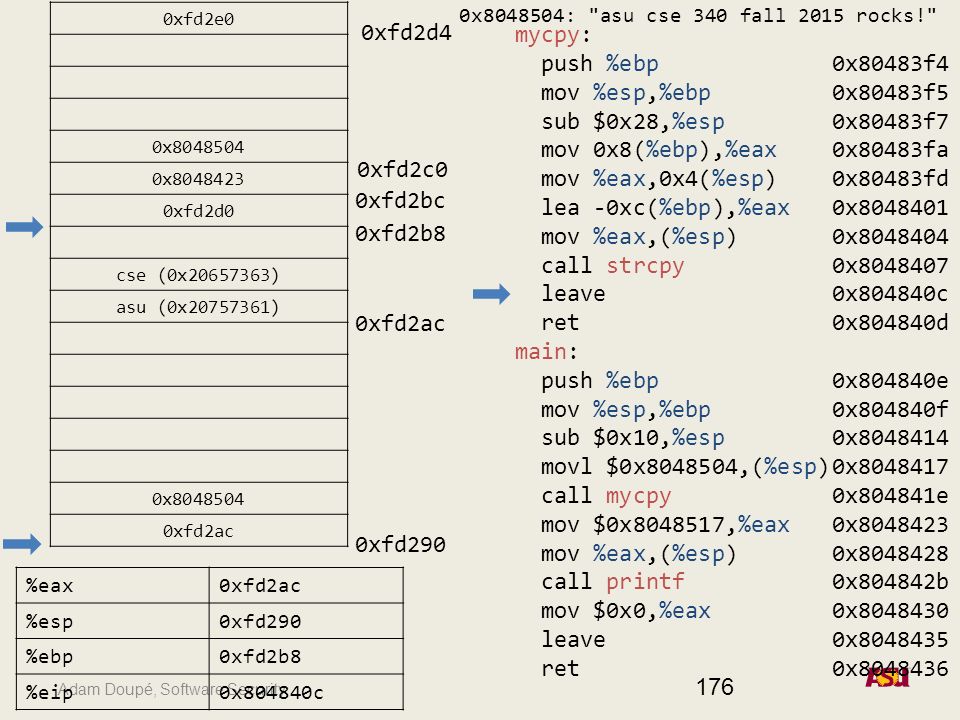Click the stack cell containing 0xfd2e0
Image resolution: width=960 pixels, height=720 pixels.
[x=199, y=19]
